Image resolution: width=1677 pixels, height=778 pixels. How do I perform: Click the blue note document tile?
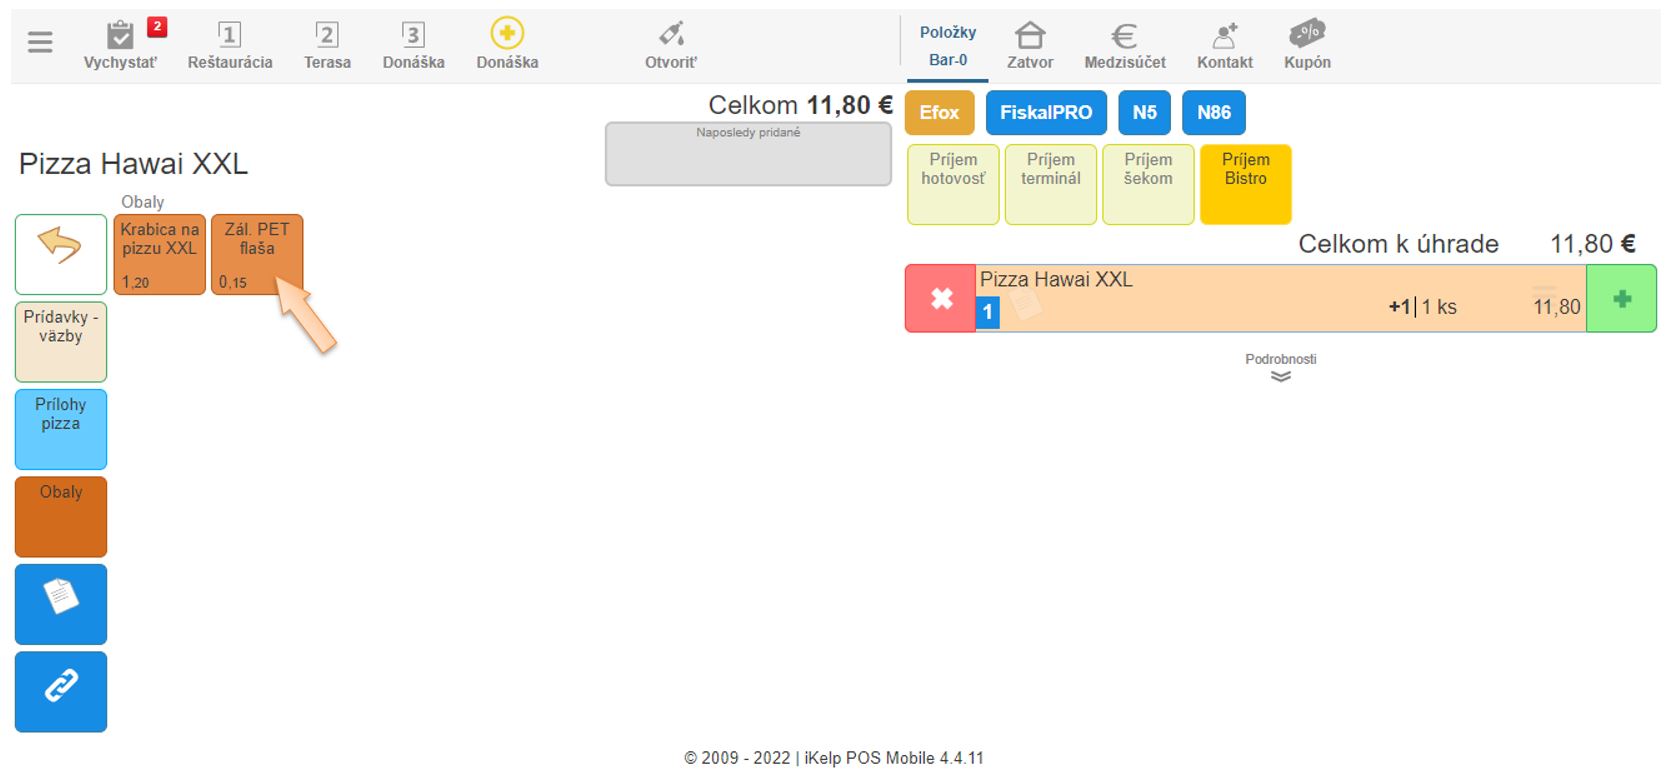coord(60,604)
